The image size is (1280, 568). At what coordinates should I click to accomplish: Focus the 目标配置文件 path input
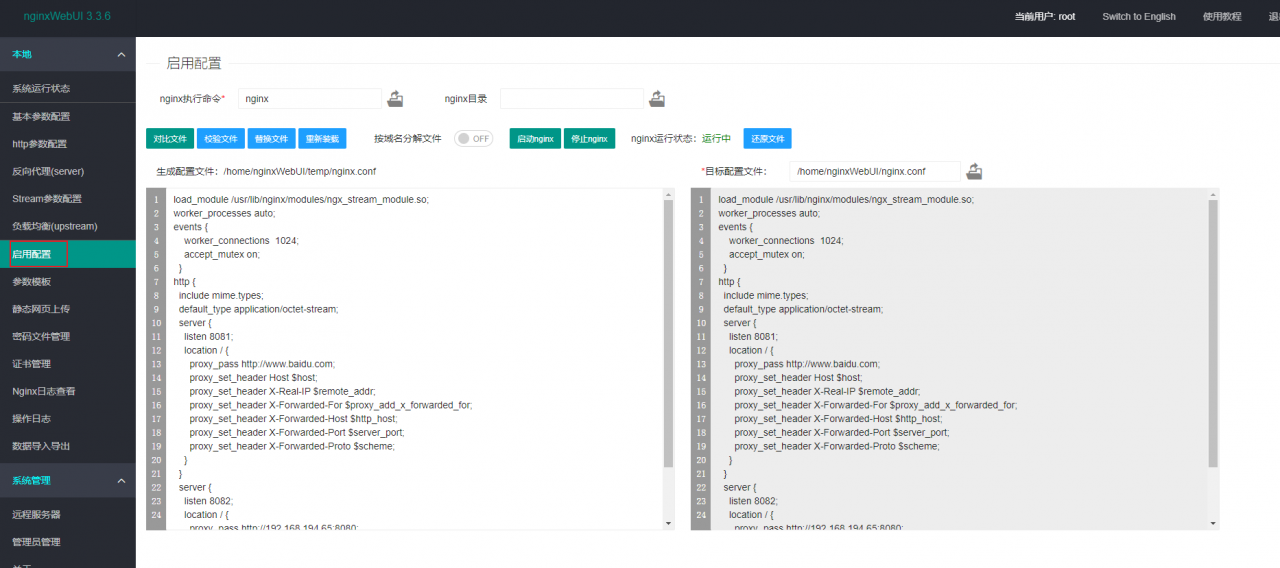click(875, 172)
